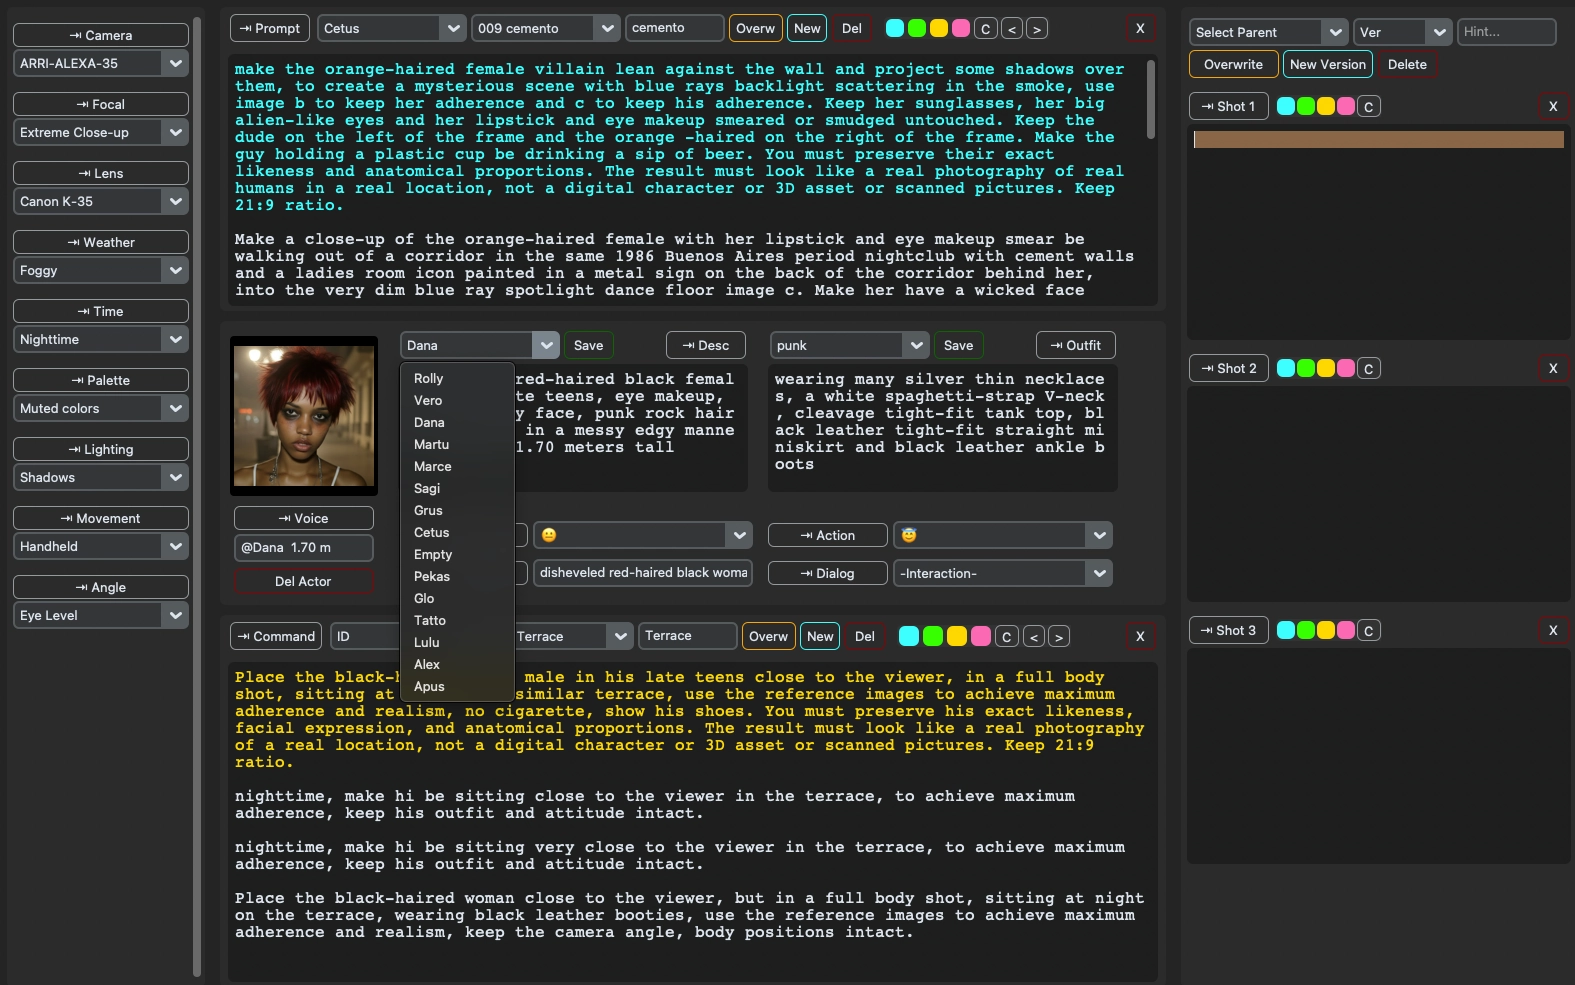1575x985 pixels.
Task: Remove Shot 3 with its X button
Action: (x=1553, y=630)
